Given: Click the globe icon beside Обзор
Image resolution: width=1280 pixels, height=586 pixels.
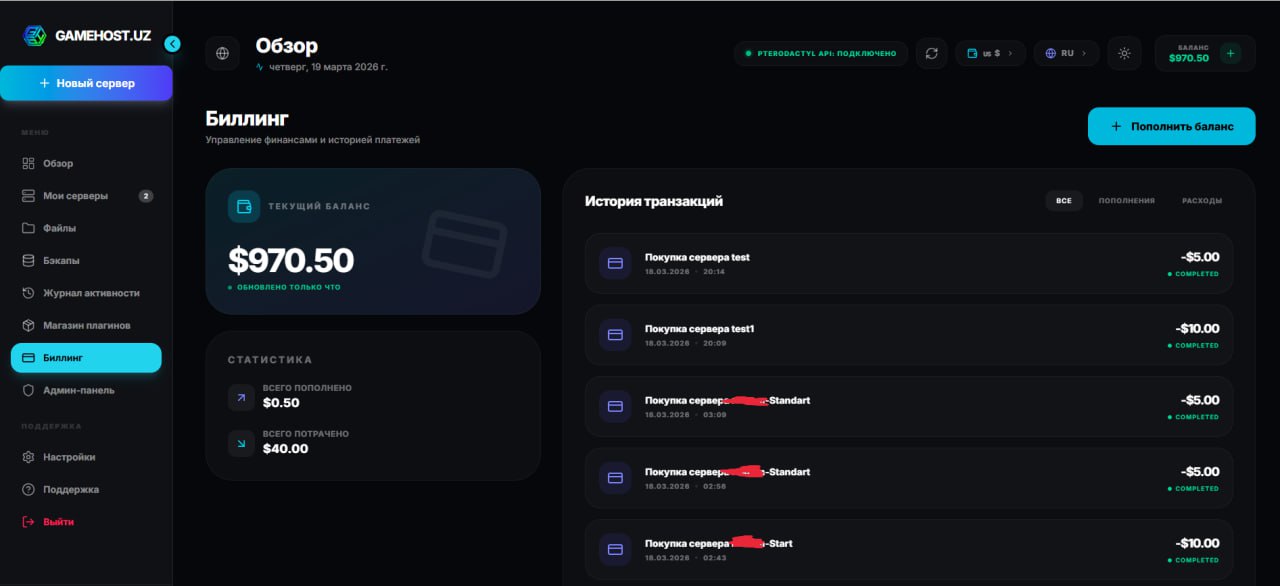Looking at the screenshot, I should coord(222,53).
